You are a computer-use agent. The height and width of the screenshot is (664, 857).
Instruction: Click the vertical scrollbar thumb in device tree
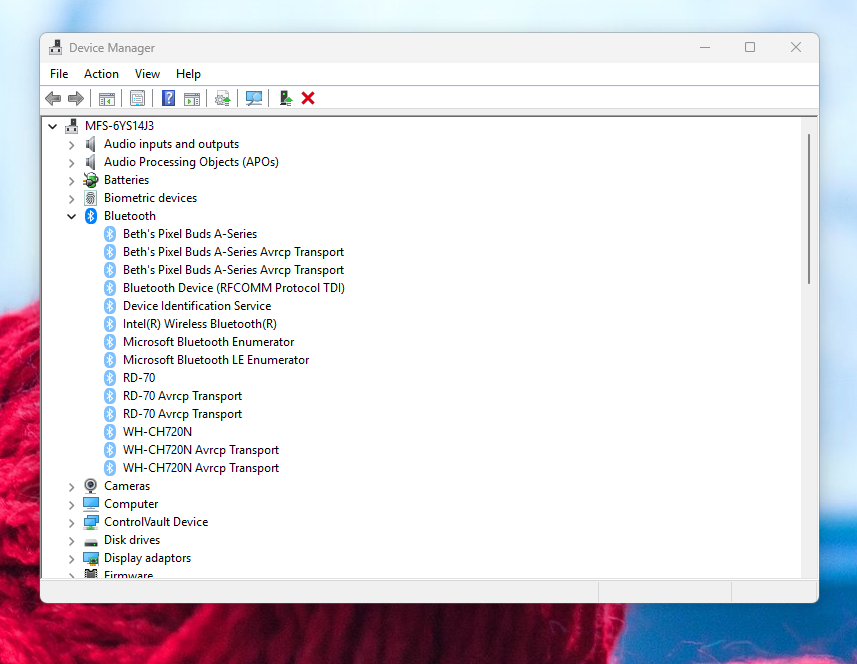pyautogui.click(x=809, y=209)
